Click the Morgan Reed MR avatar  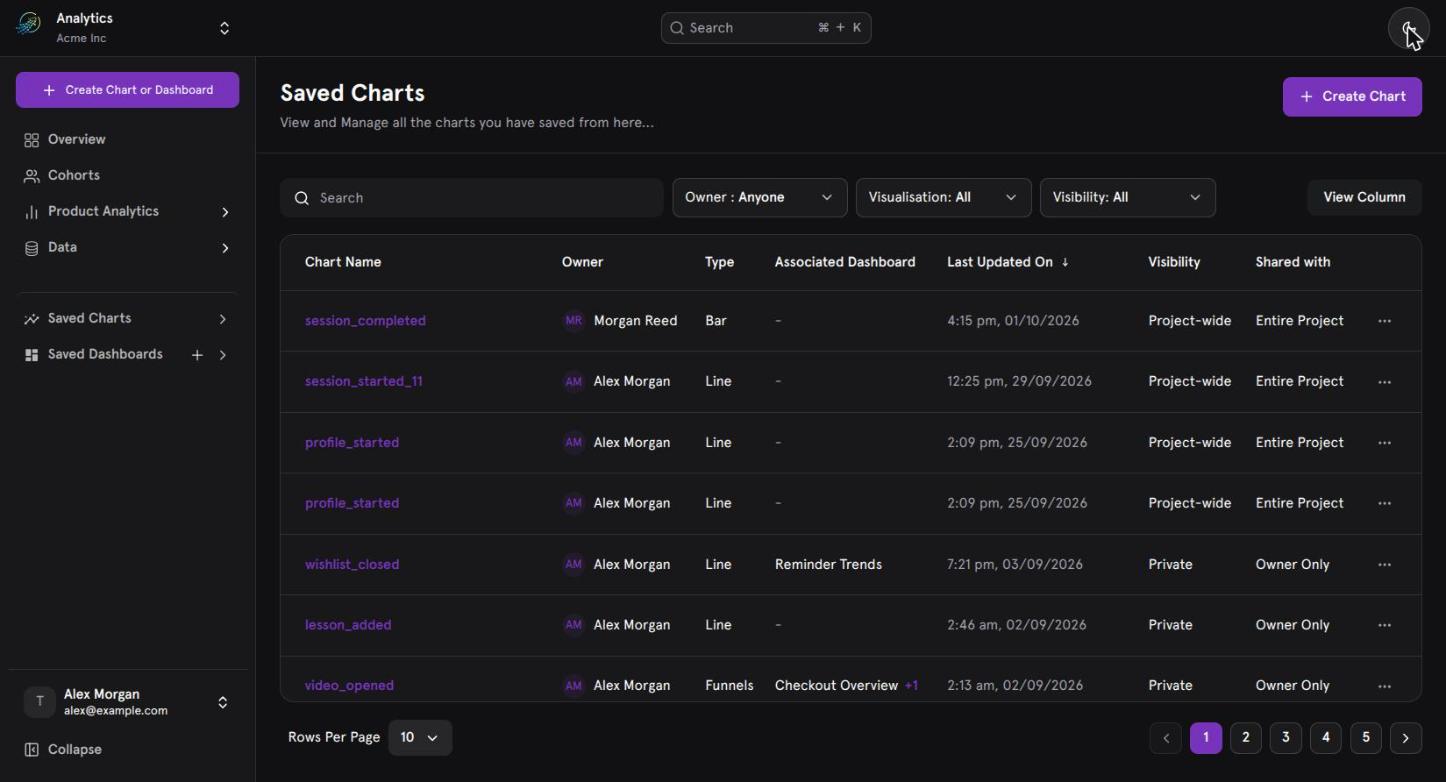point(573,321)
